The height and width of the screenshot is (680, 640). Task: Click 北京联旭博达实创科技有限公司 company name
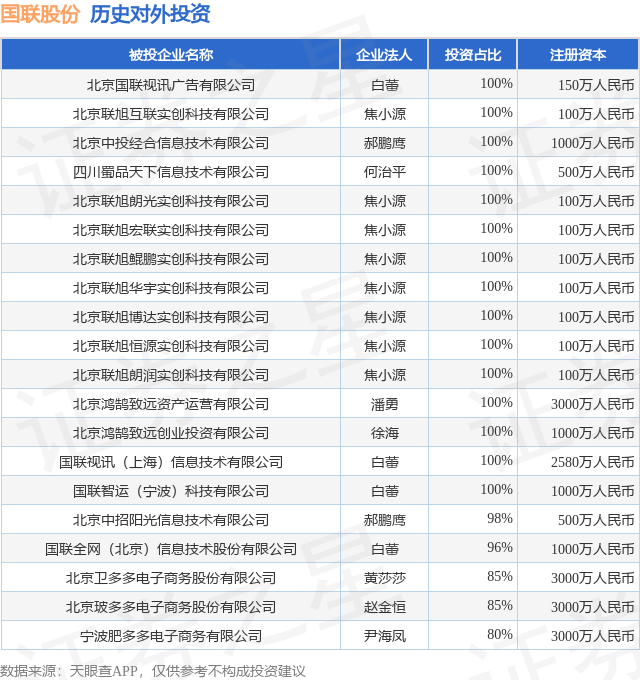[171, 317]
